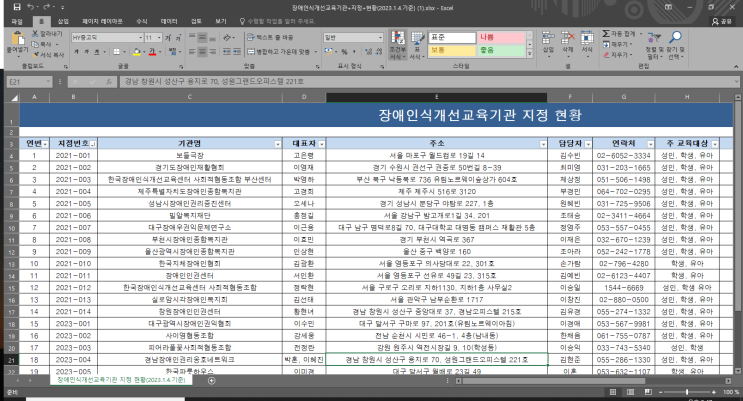743x401 pixels.
Task: Apply the 보통 (Neutral) cell style
Action: click(x=452, y=50)
